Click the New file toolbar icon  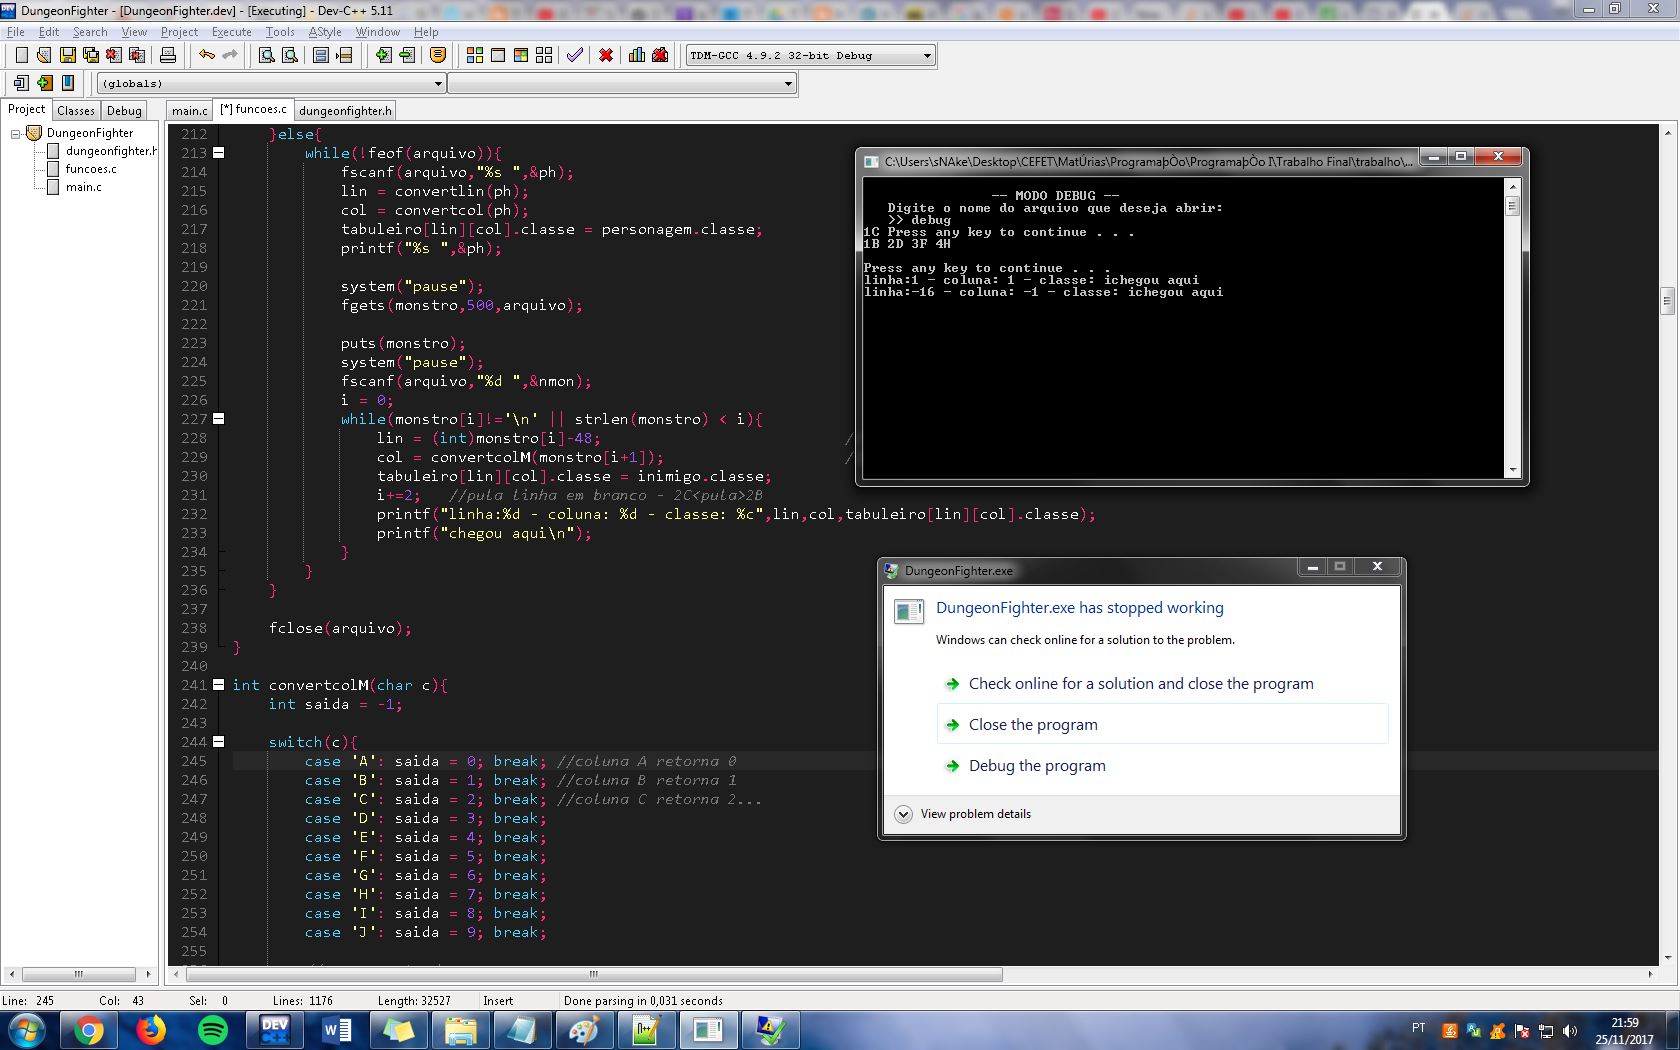(x=21, y=55)
